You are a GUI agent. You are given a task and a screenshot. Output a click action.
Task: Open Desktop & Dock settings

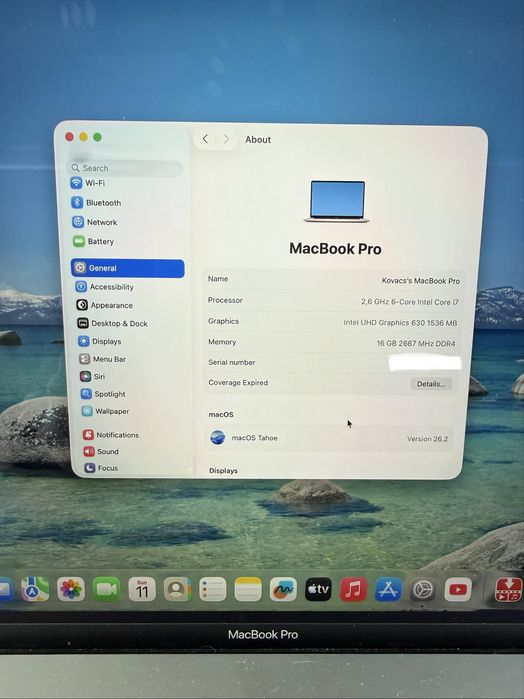[x=112, y=323]
